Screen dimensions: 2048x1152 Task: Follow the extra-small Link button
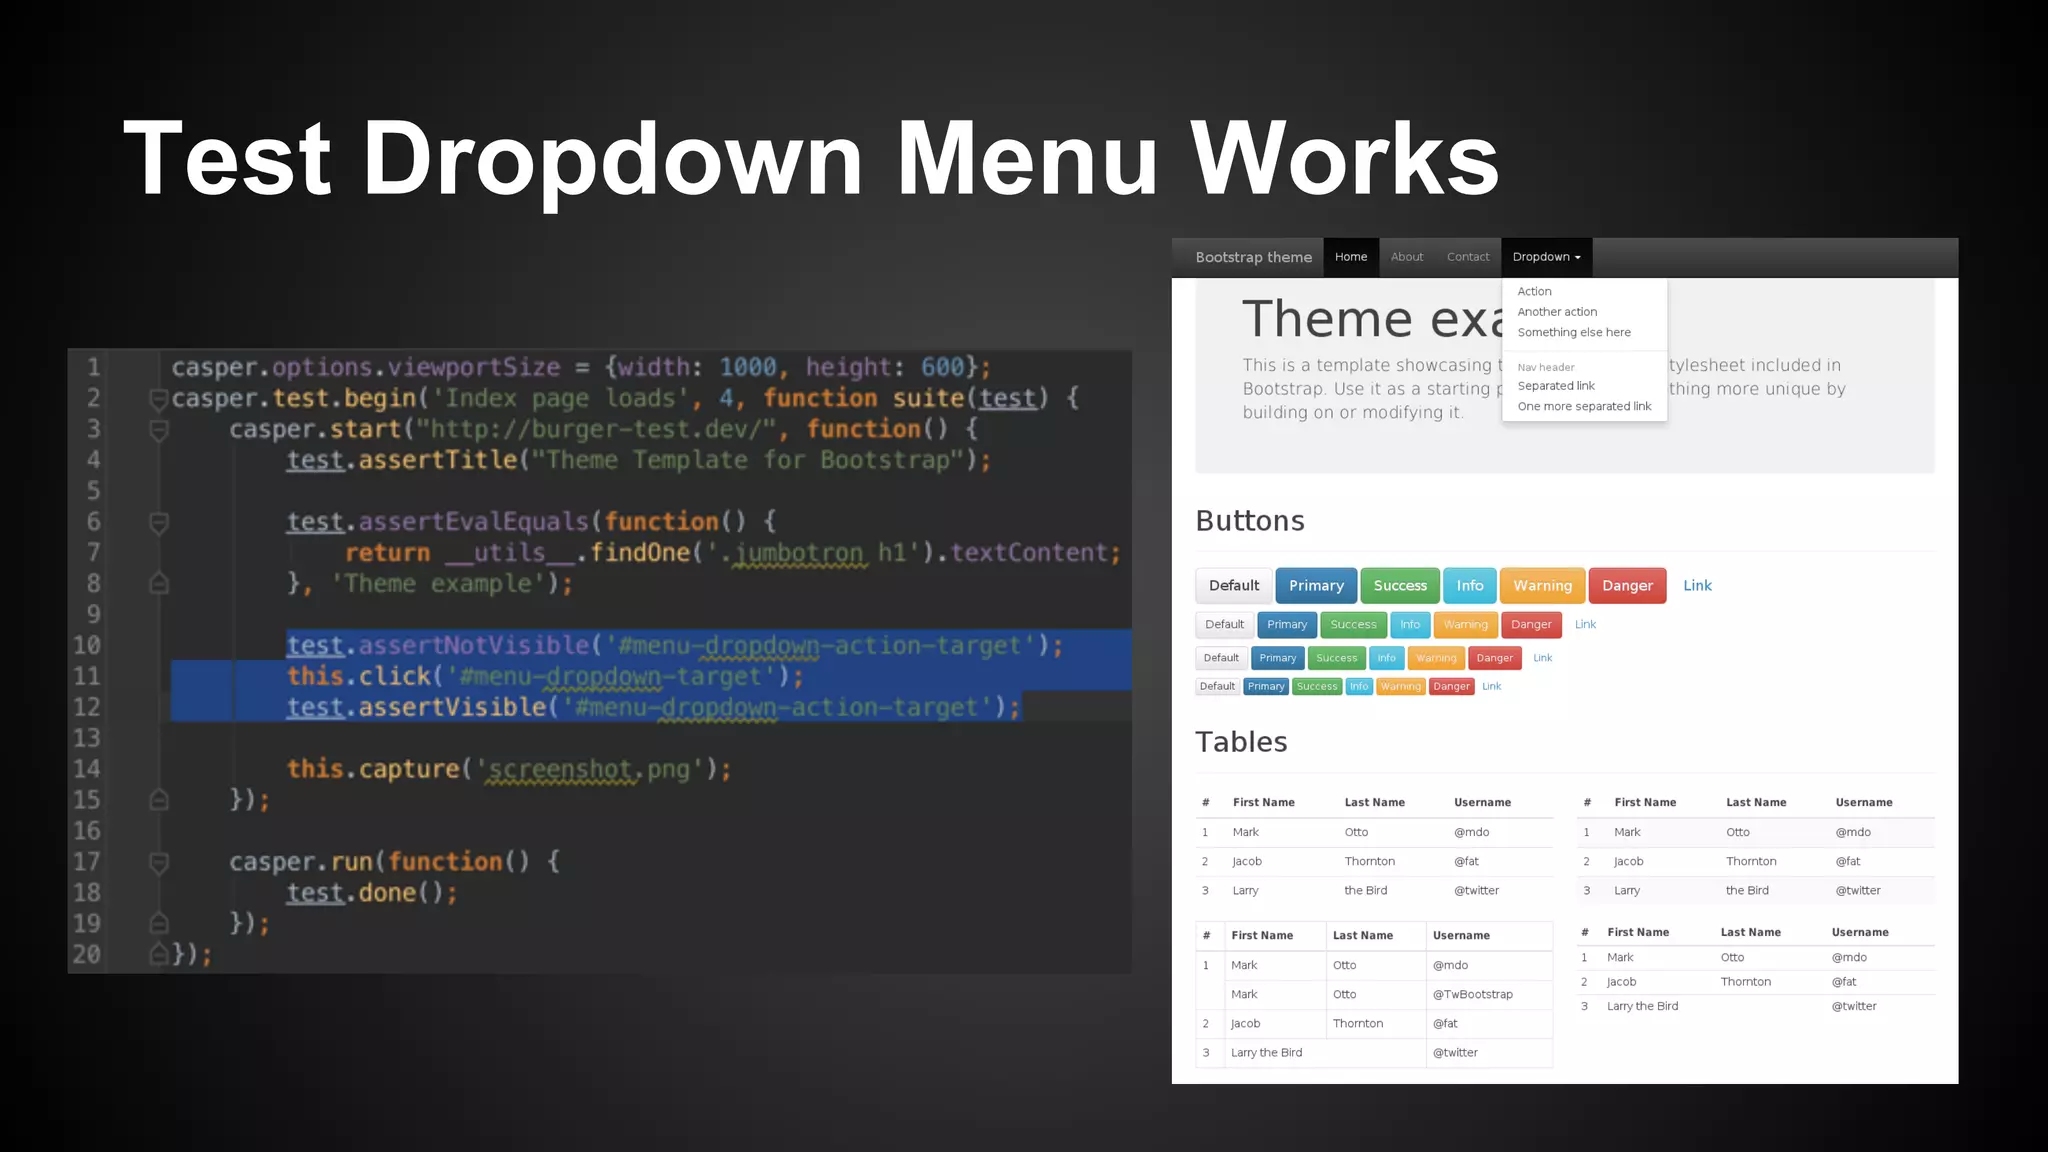coord(1491,686)
